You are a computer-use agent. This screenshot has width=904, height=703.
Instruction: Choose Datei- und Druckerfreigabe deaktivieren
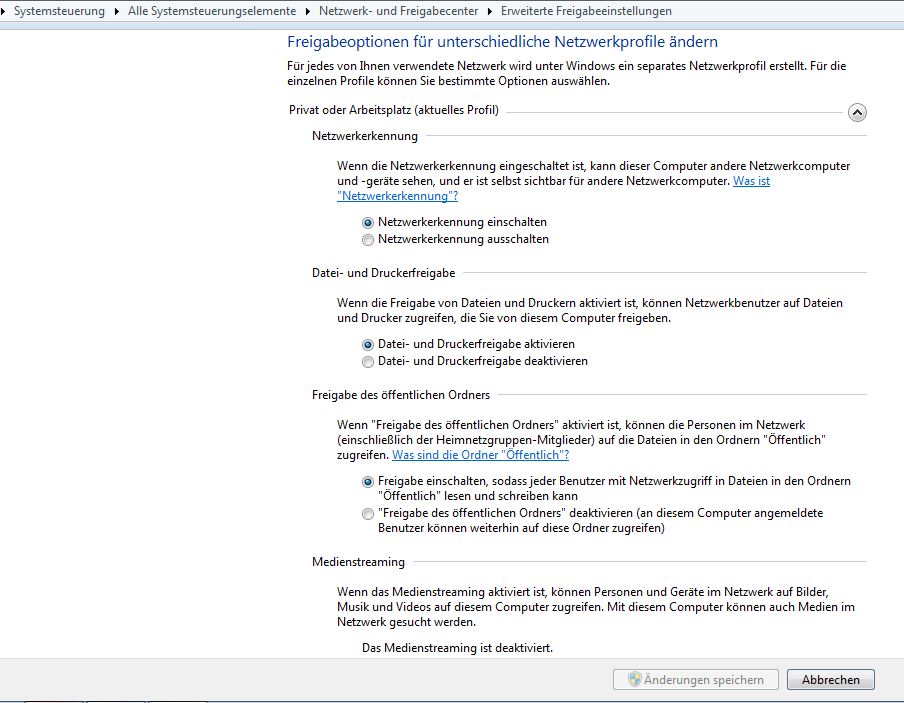[368, 362]
